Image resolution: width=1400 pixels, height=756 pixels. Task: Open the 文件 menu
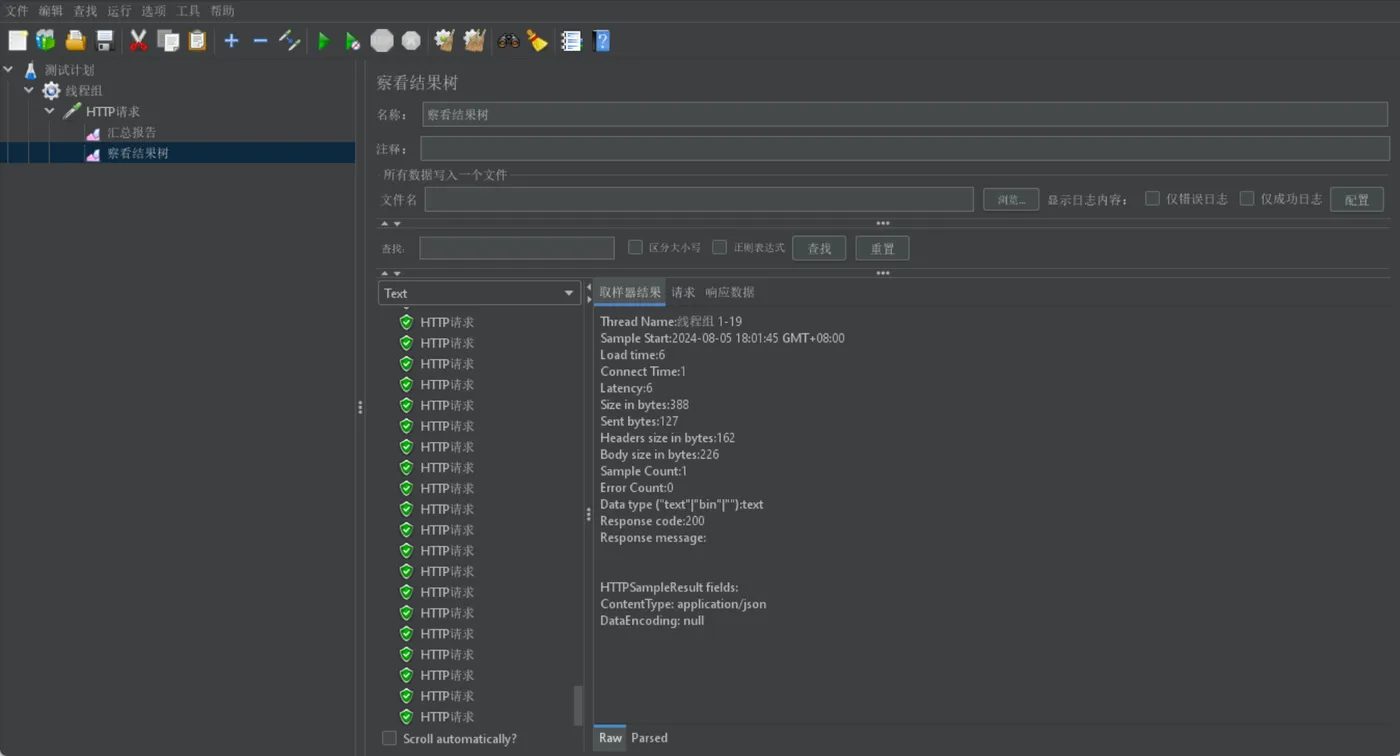pyautogui.click(x=17, y=11)
